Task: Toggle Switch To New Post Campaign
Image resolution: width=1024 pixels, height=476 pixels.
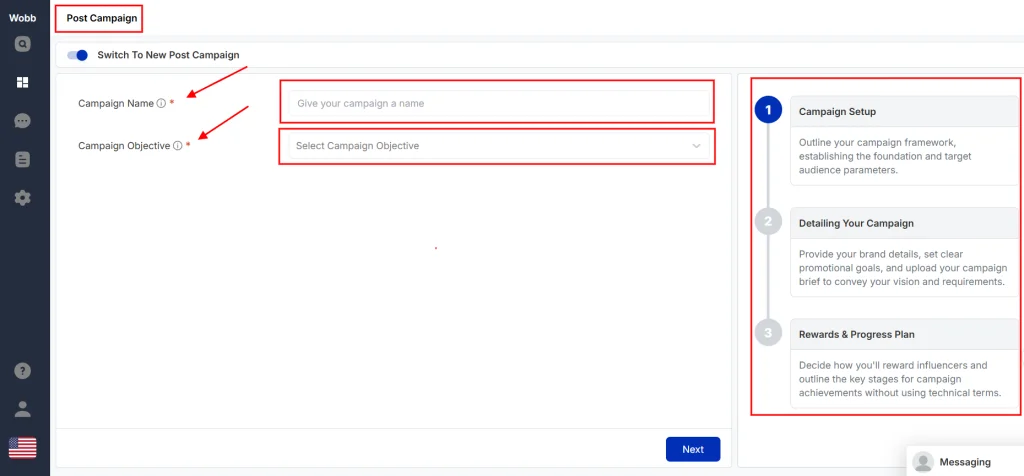Action: pos(78,55)
